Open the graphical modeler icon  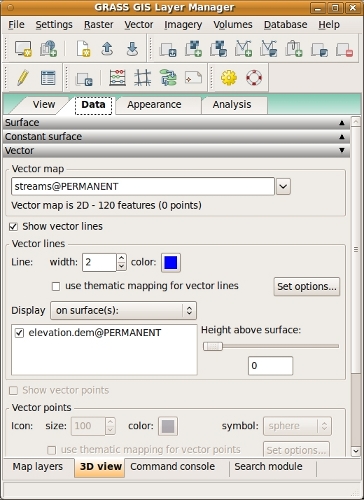click(168, 78)
